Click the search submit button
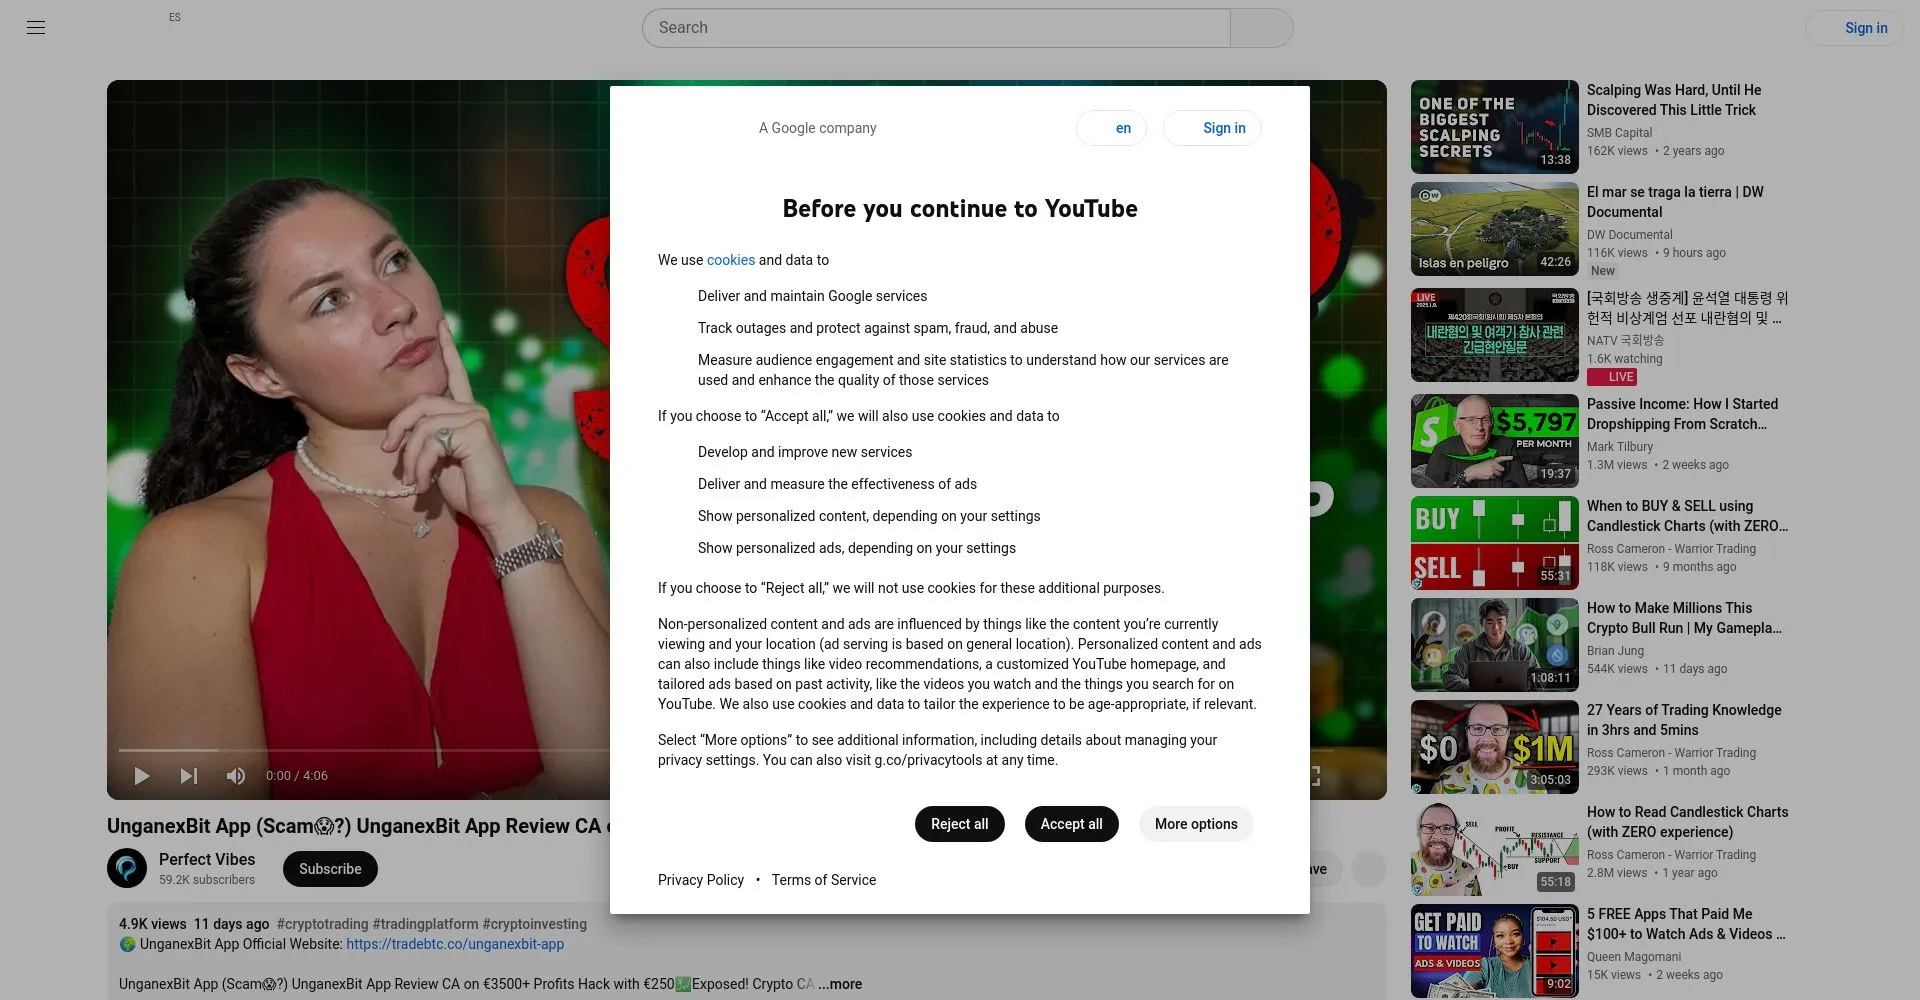The image size is (1920, 1000). pyautogui.click(x=1262, y=28)
